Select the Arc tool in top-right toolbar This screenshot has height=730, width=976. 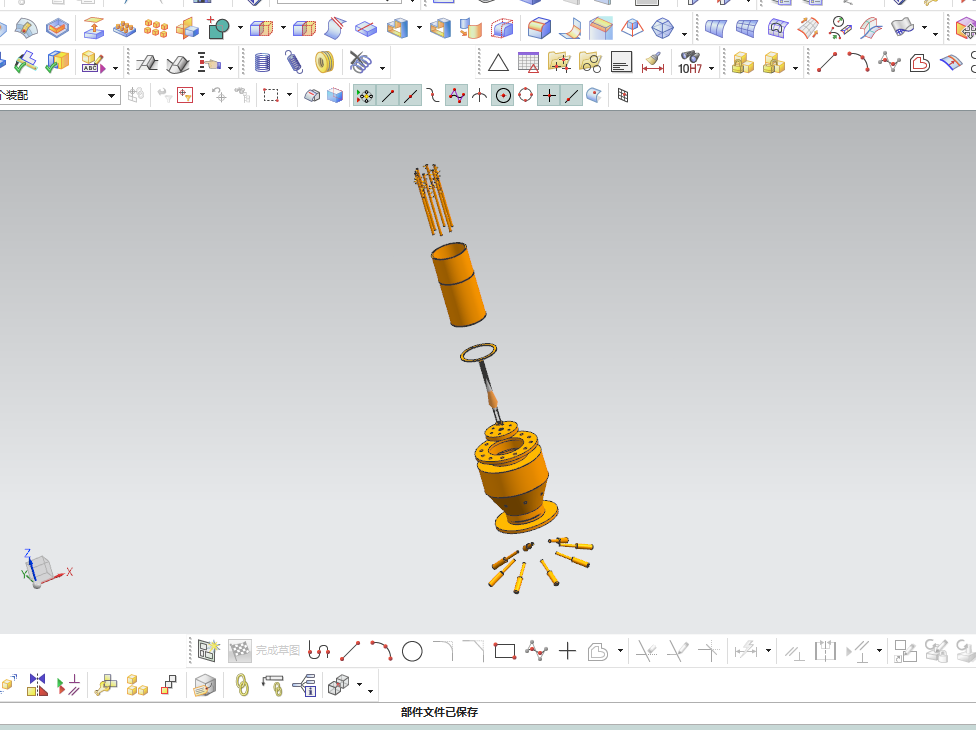coord(858,62)
